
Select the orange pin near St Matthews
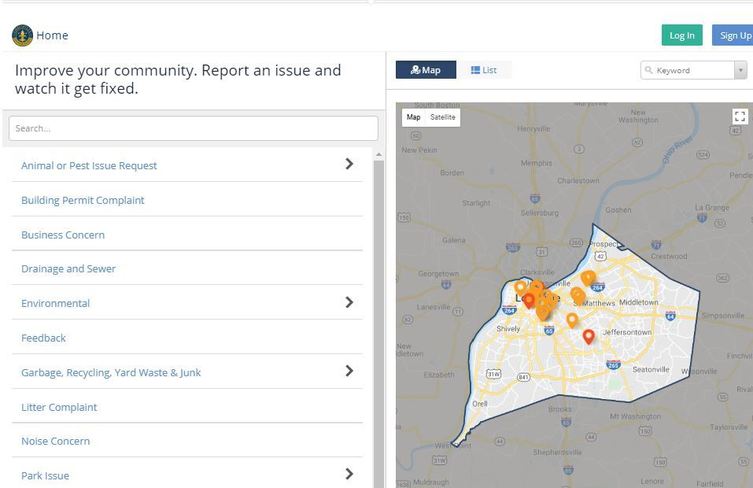coord(578,295)
